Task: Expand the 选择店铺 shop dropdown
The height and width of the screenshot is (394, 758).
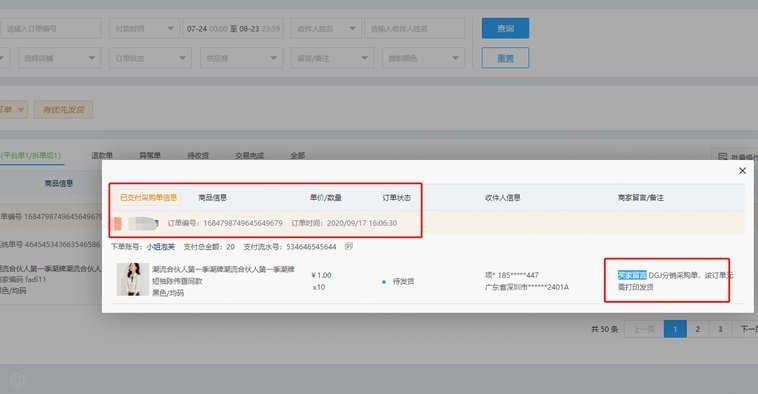Action: click(x=59, y=58)
